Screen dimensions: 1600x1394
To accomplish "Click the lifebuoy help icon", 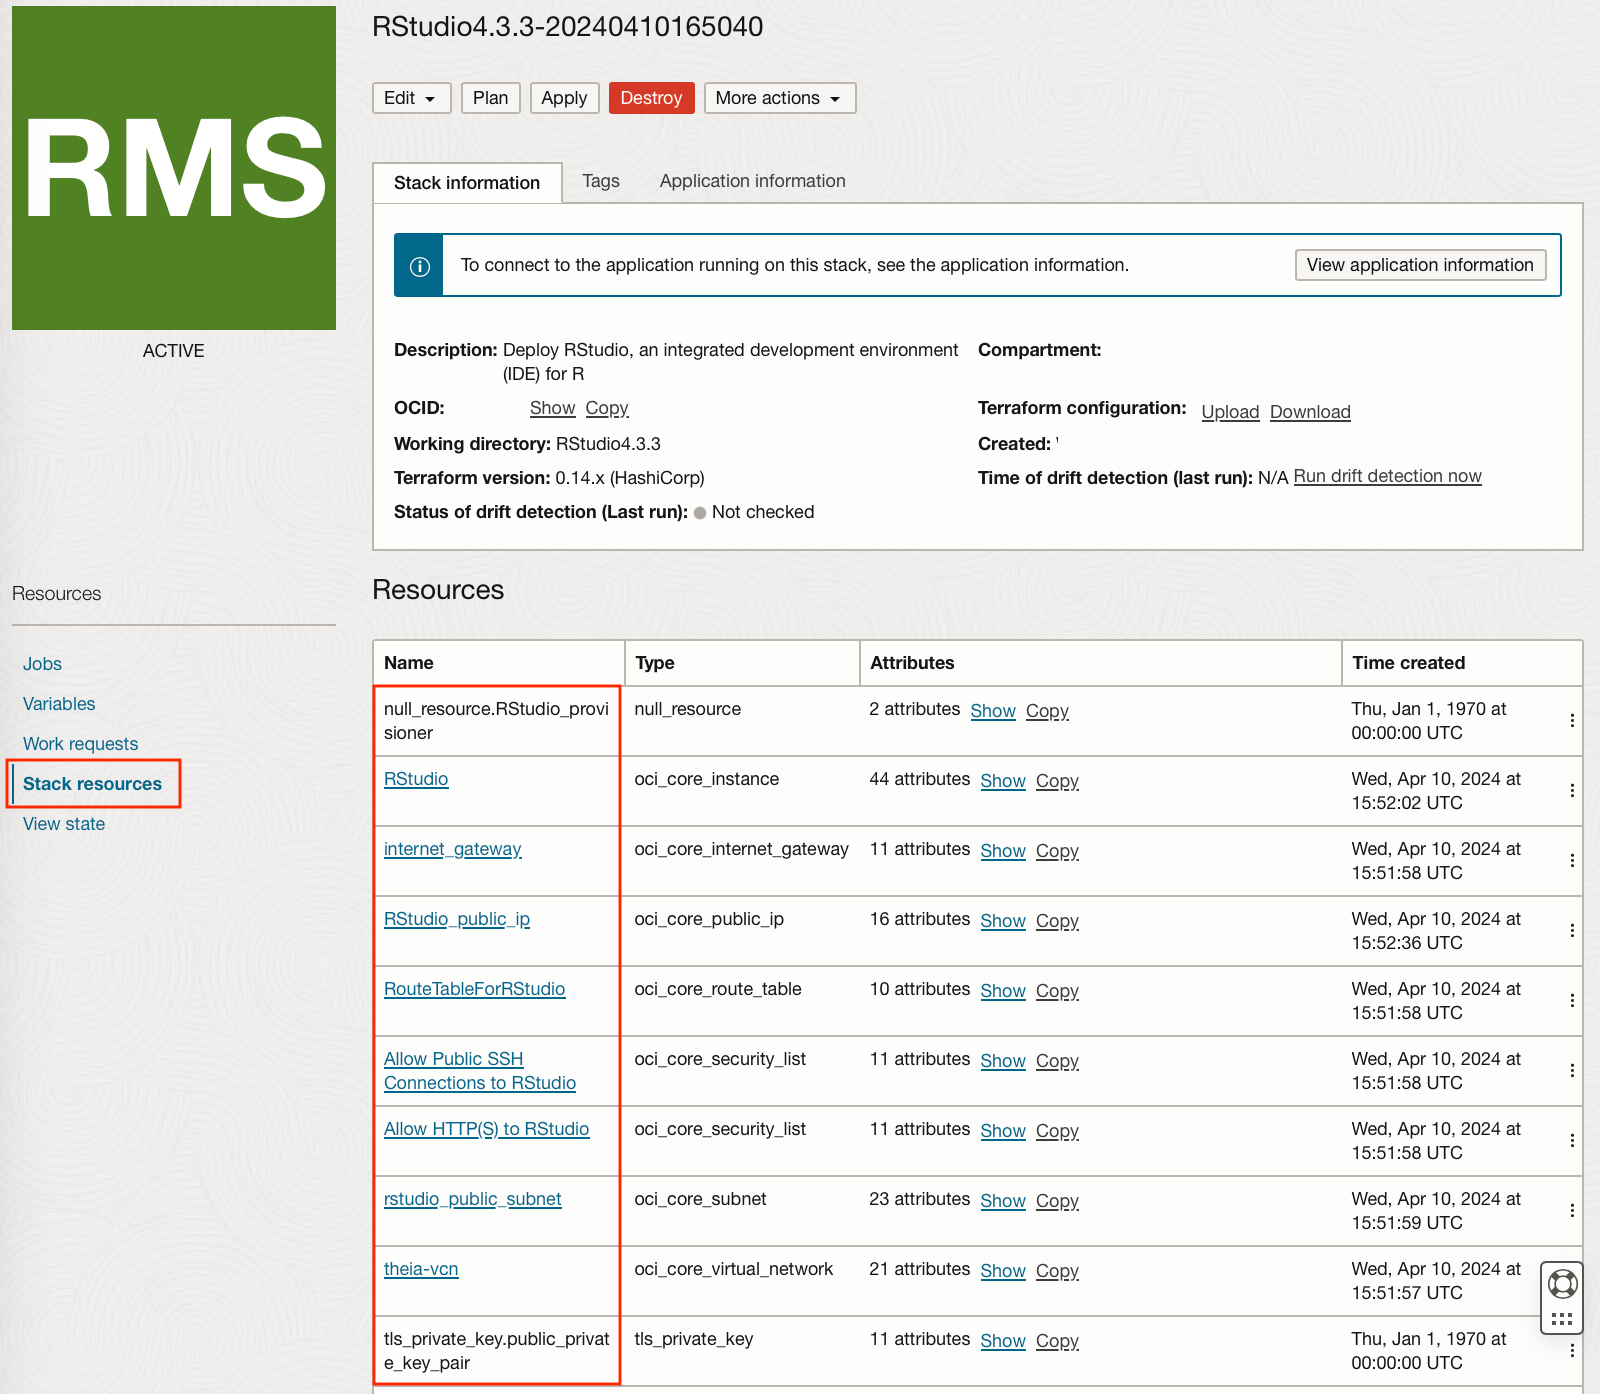I will point(1562,1283).
